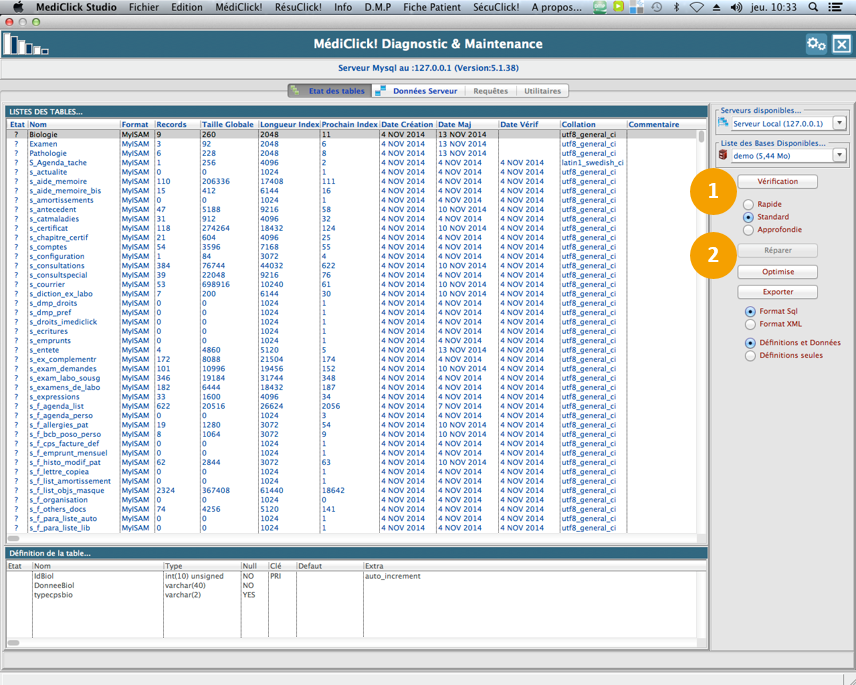Screen dimensions: 856x685
Task: Click the Wi-Fi icon in menu bar
Action: click(x=697, y=7)
